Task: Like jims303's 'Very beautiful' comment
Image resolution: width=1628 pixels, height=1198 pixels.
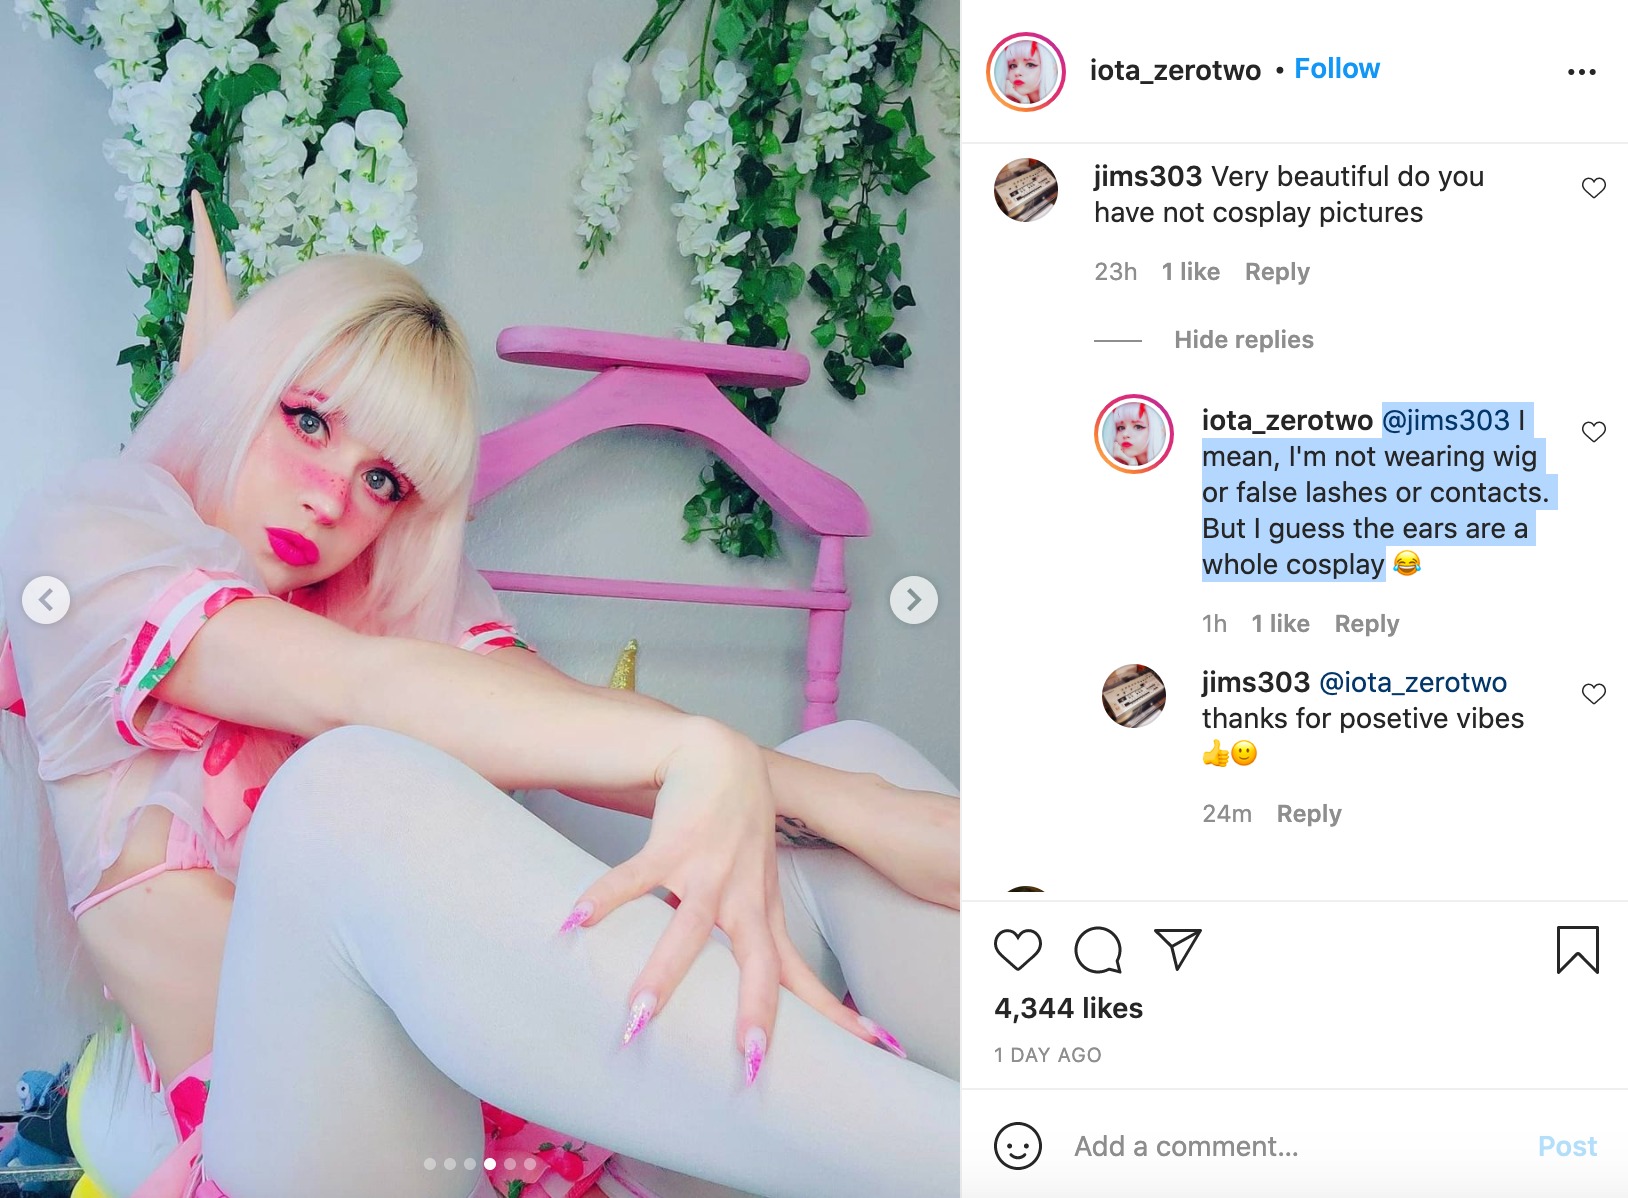Action: (x=1594, y=188)
